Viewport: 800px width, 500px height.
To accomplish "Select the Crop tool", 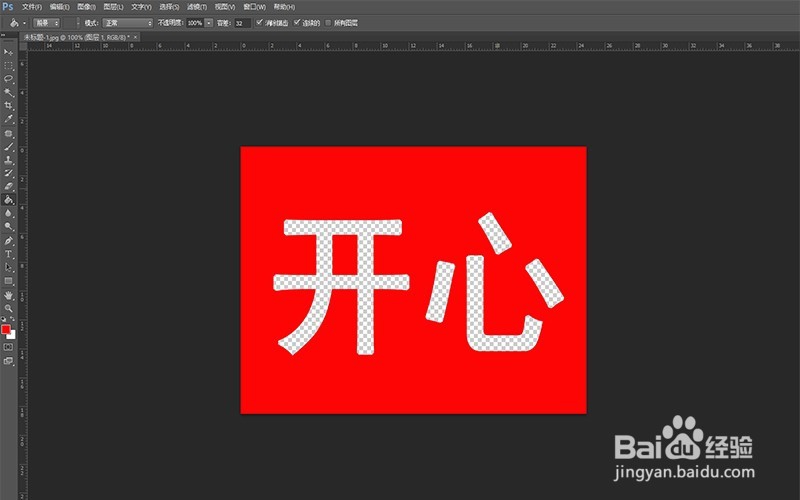I will (x=8, y=106).
